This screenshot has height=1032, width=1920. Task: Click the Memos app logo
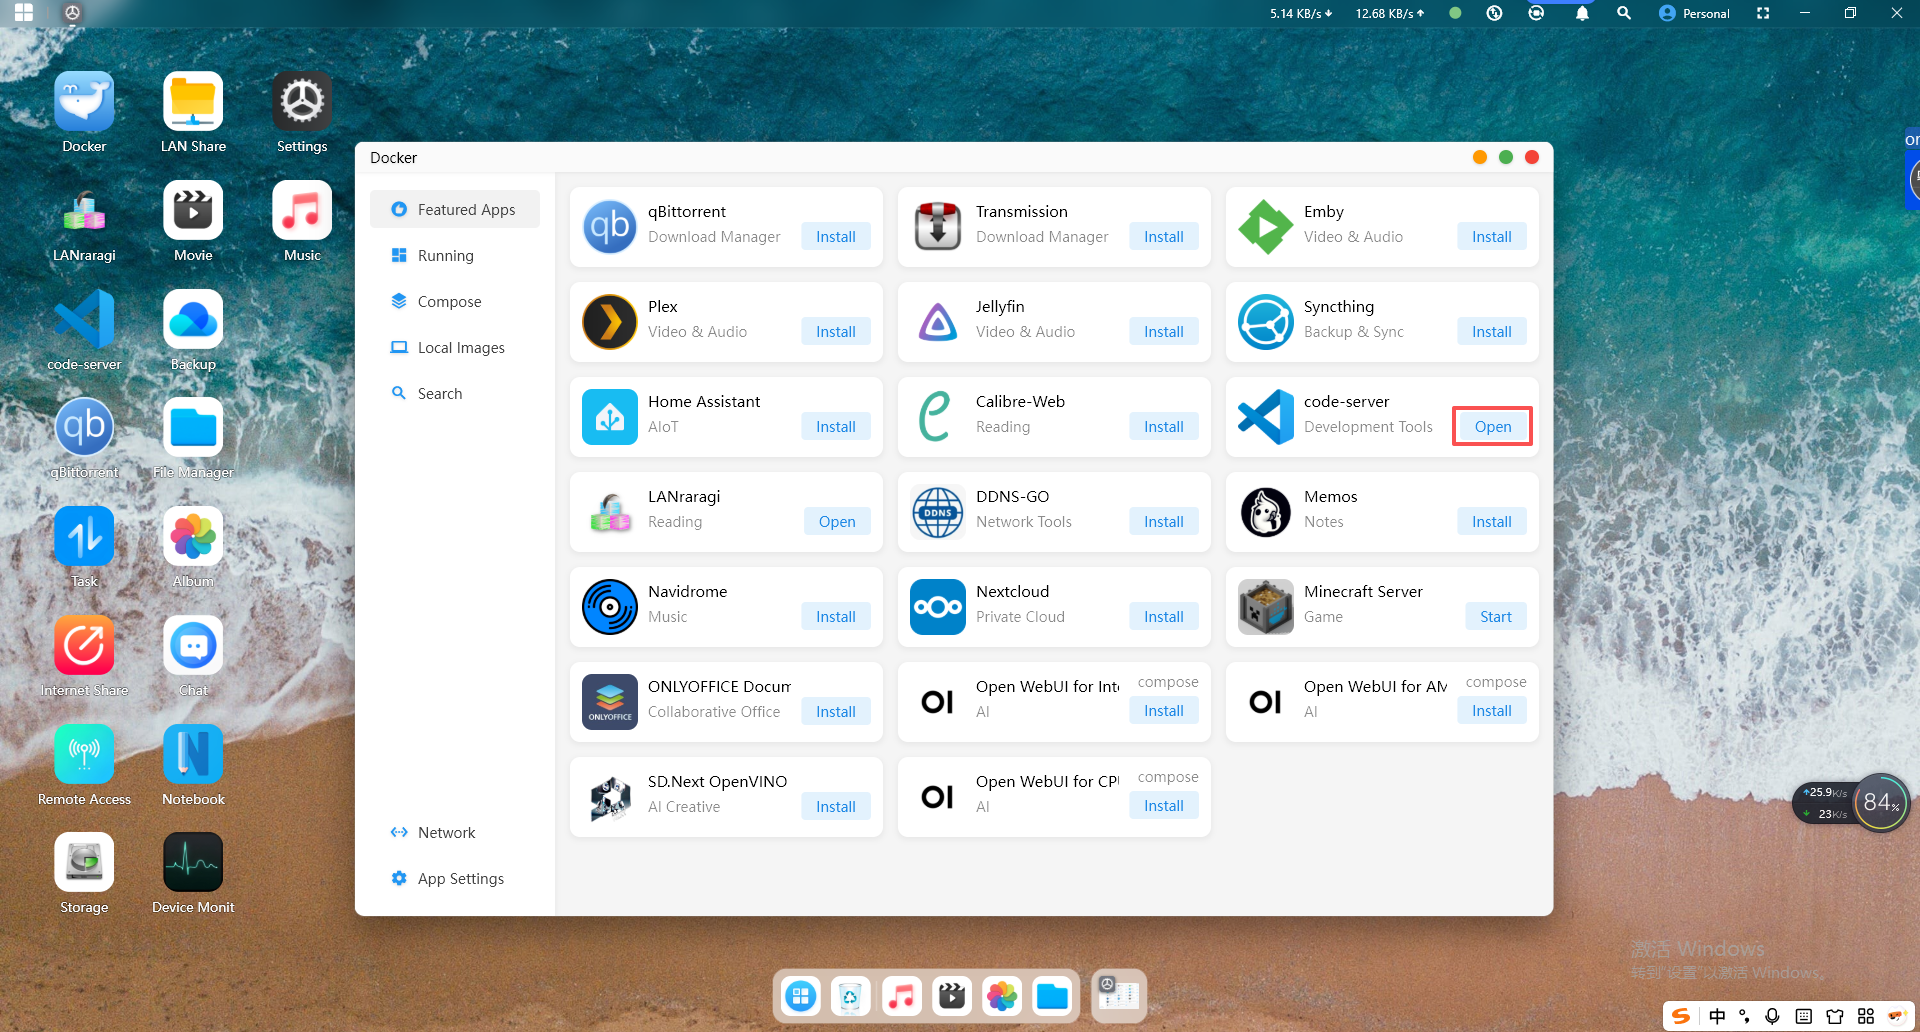[x=1266, y=512]
